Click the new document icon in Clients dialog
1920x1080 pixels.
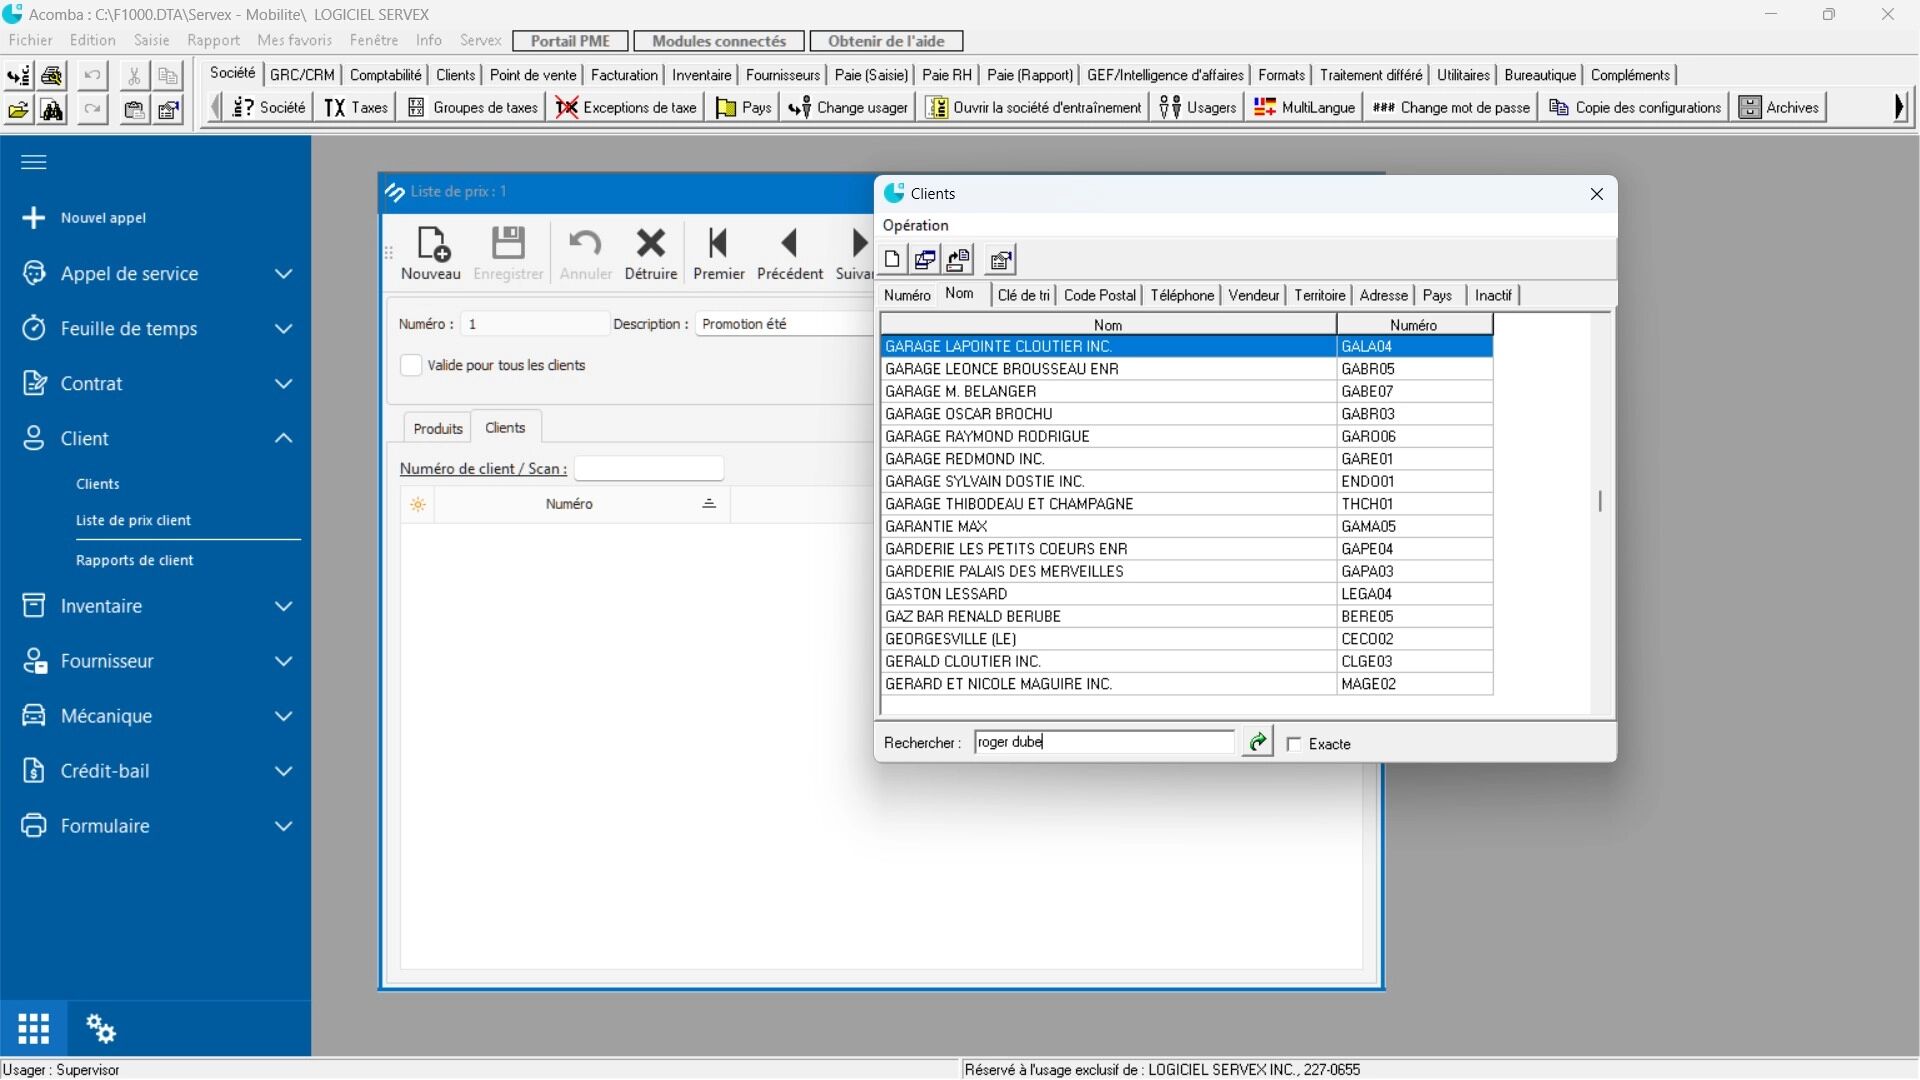coord(892,260)
